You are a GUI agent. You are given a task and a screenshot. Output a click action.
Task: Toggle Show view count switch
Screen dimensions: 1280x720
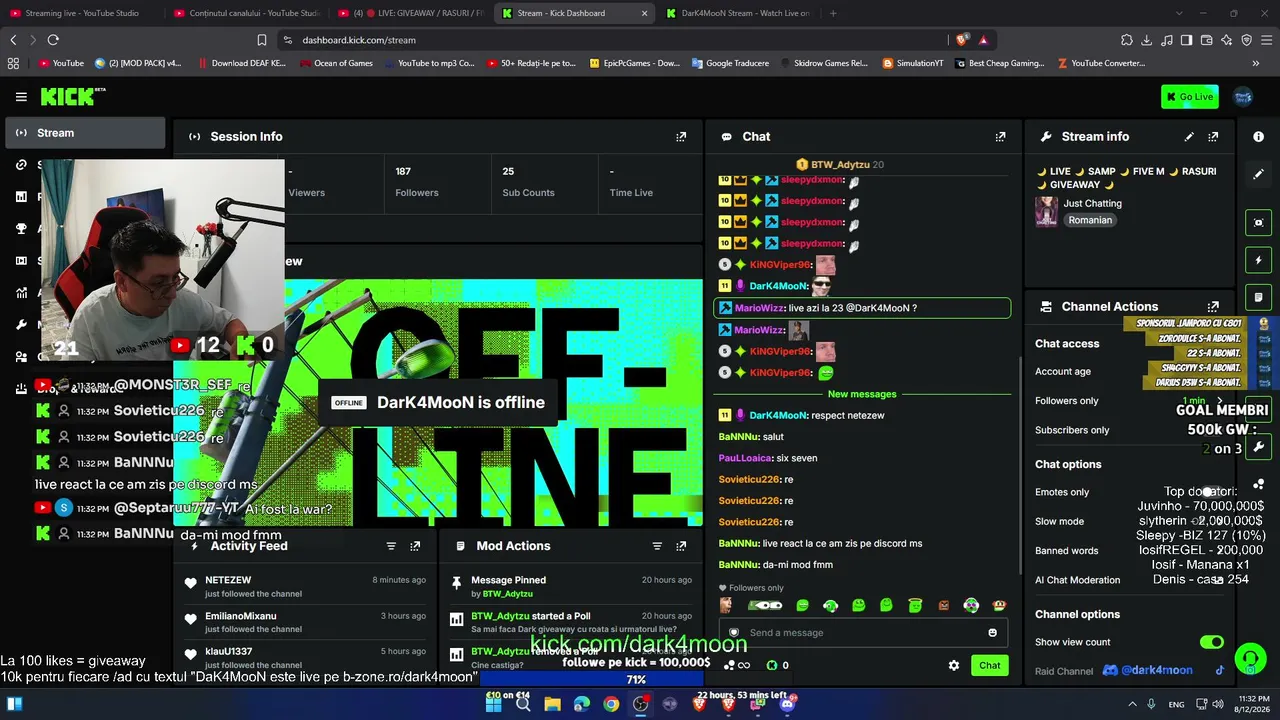click(x=1211, y=642)
